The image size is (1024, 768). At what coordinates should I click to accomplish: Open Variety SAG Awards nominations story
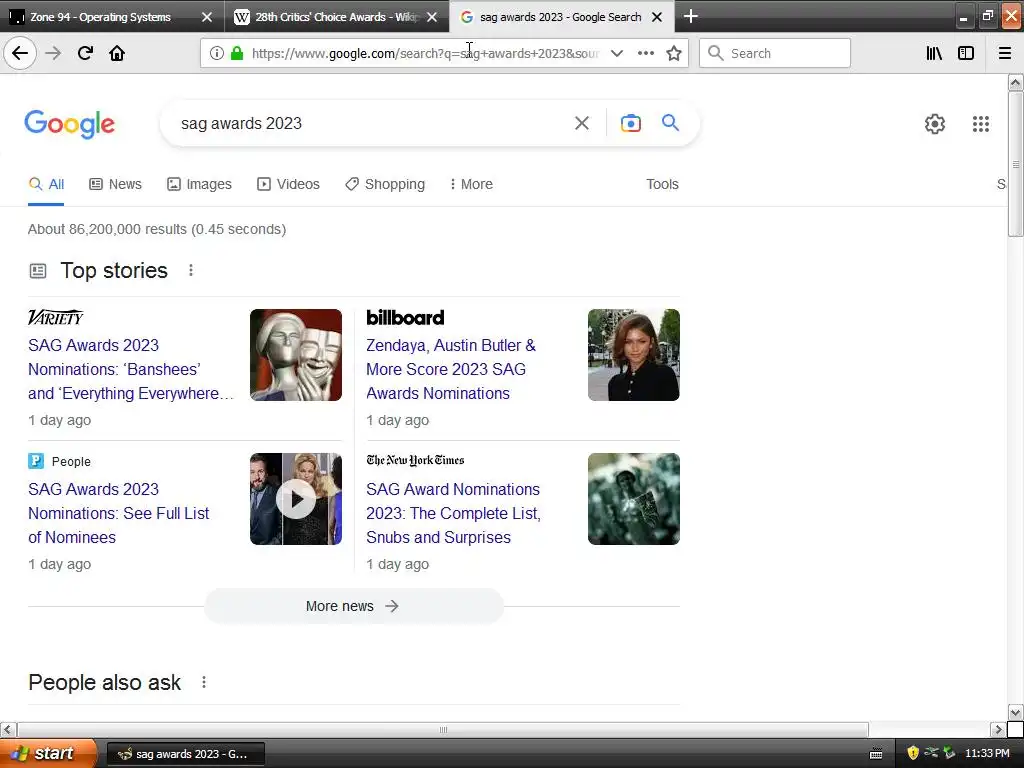tap(131, 369)
